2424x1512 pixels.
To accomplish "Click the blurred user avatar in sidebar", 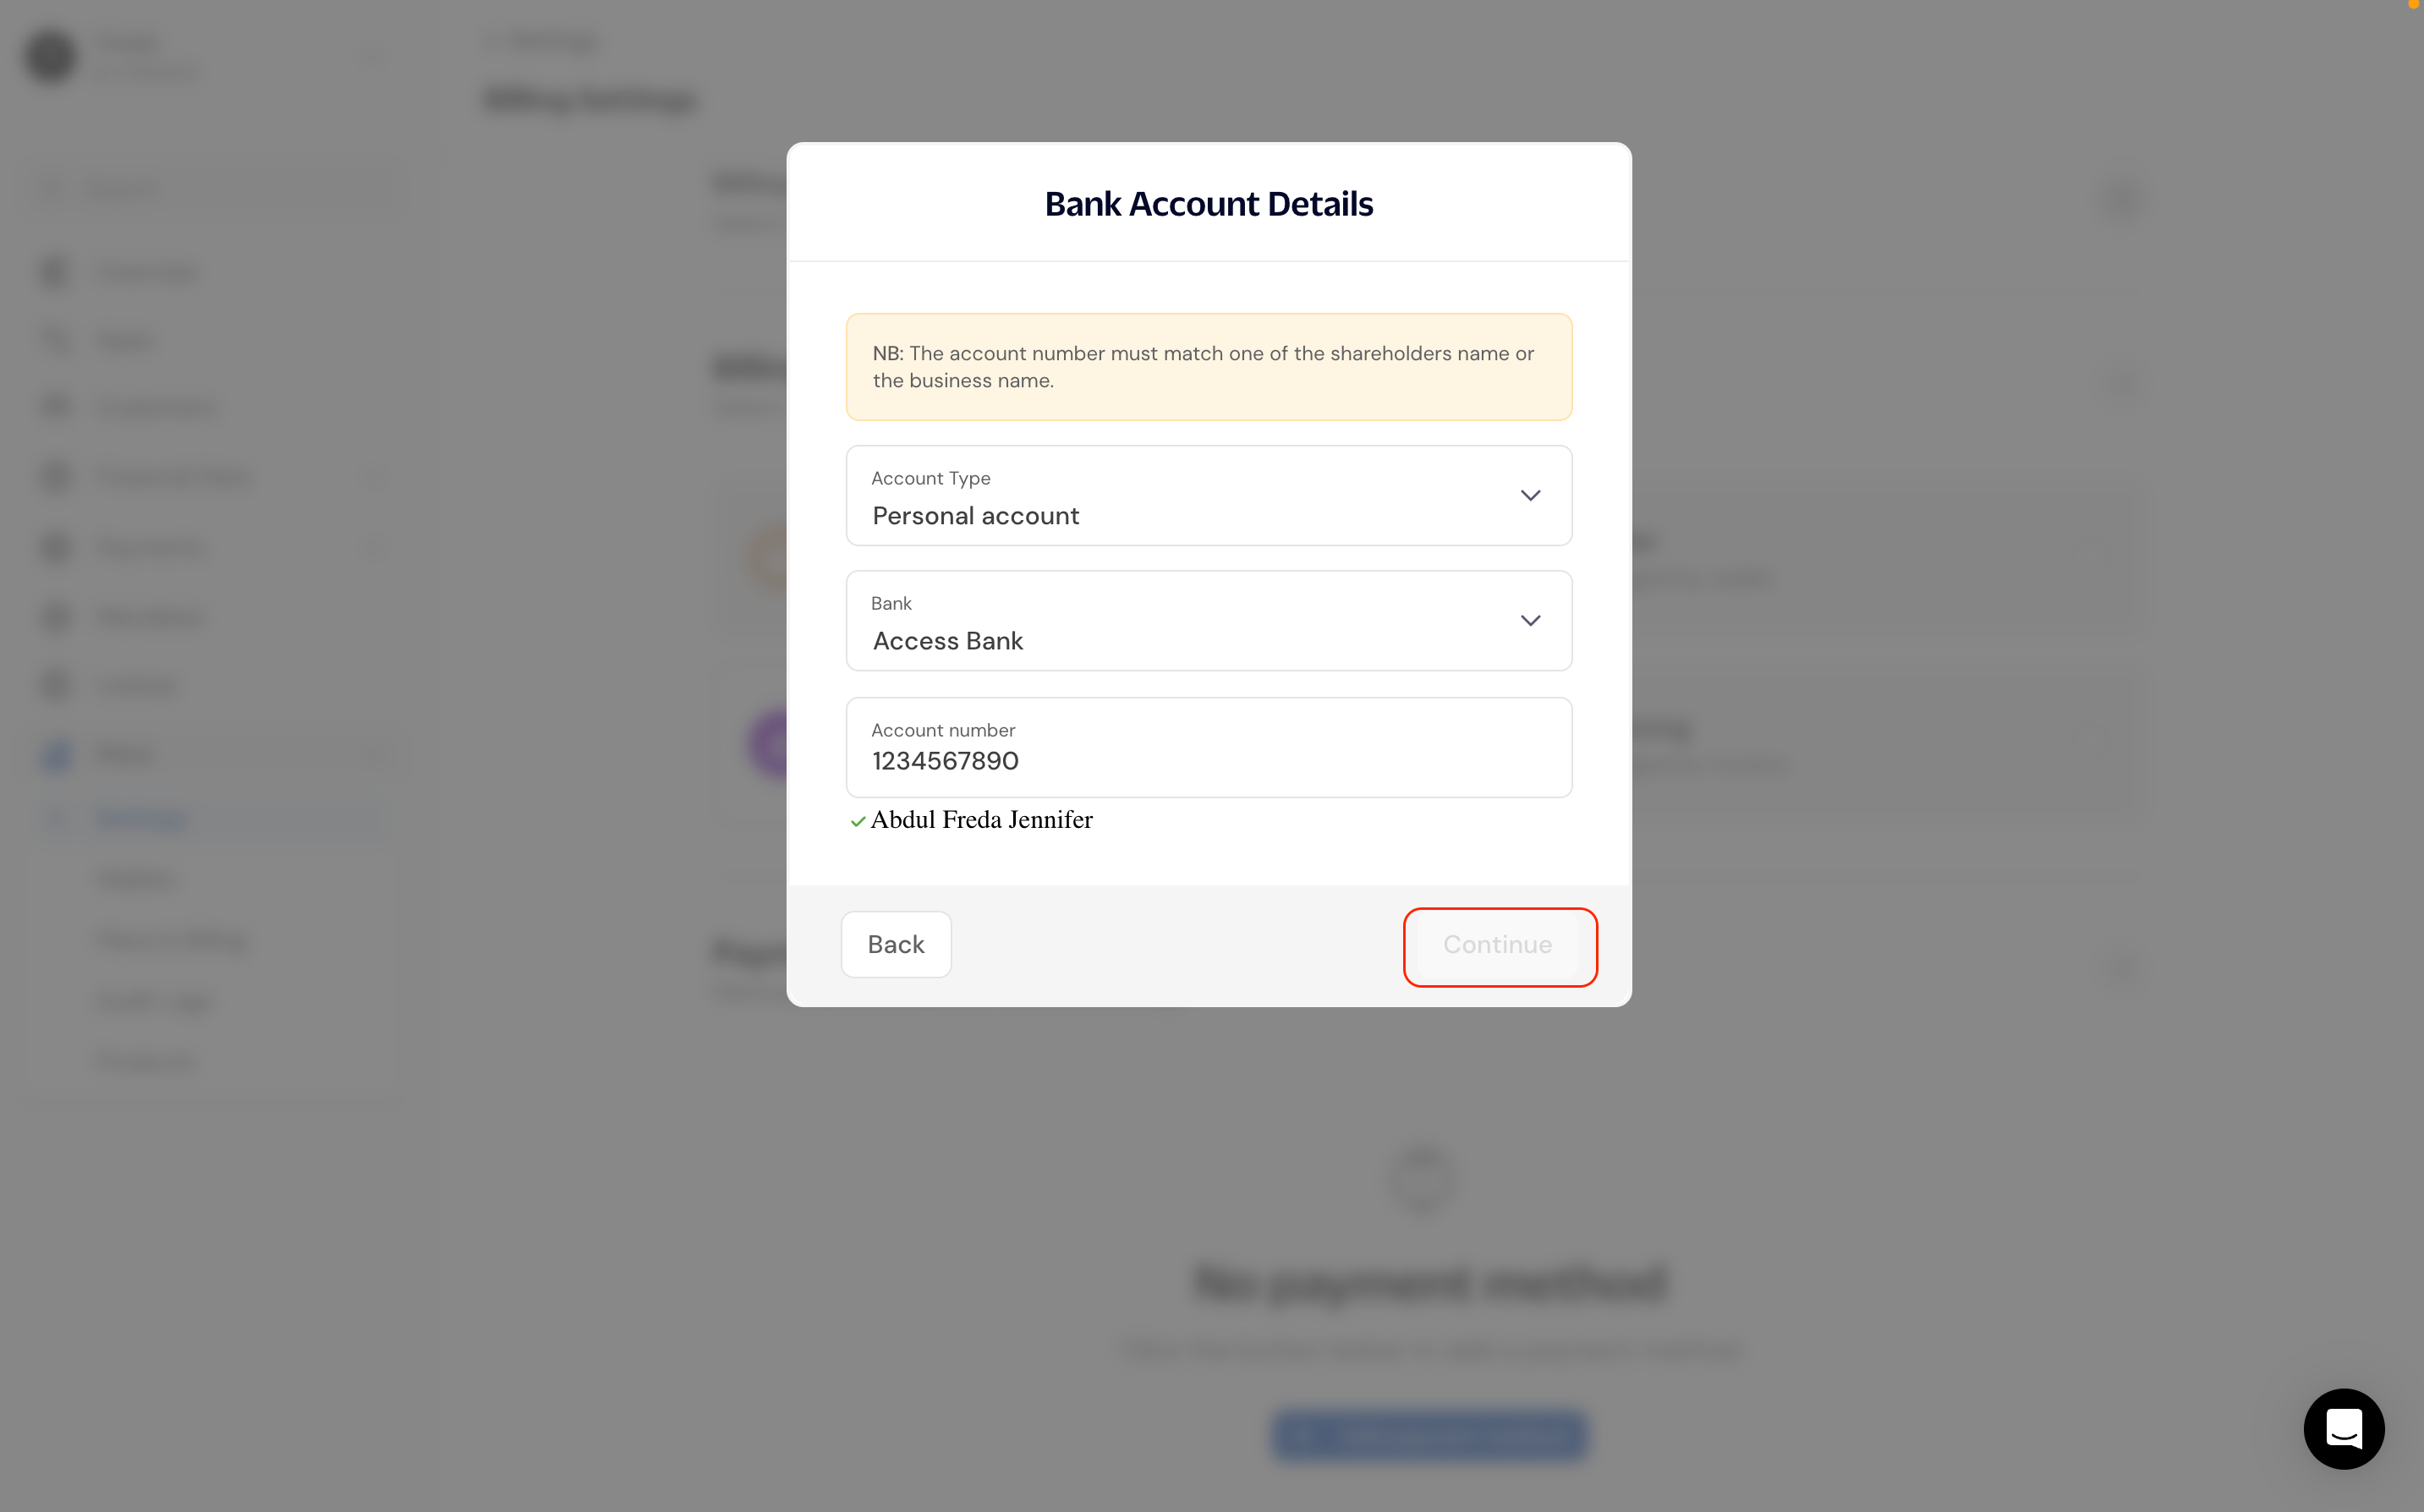I will (51, 56).
